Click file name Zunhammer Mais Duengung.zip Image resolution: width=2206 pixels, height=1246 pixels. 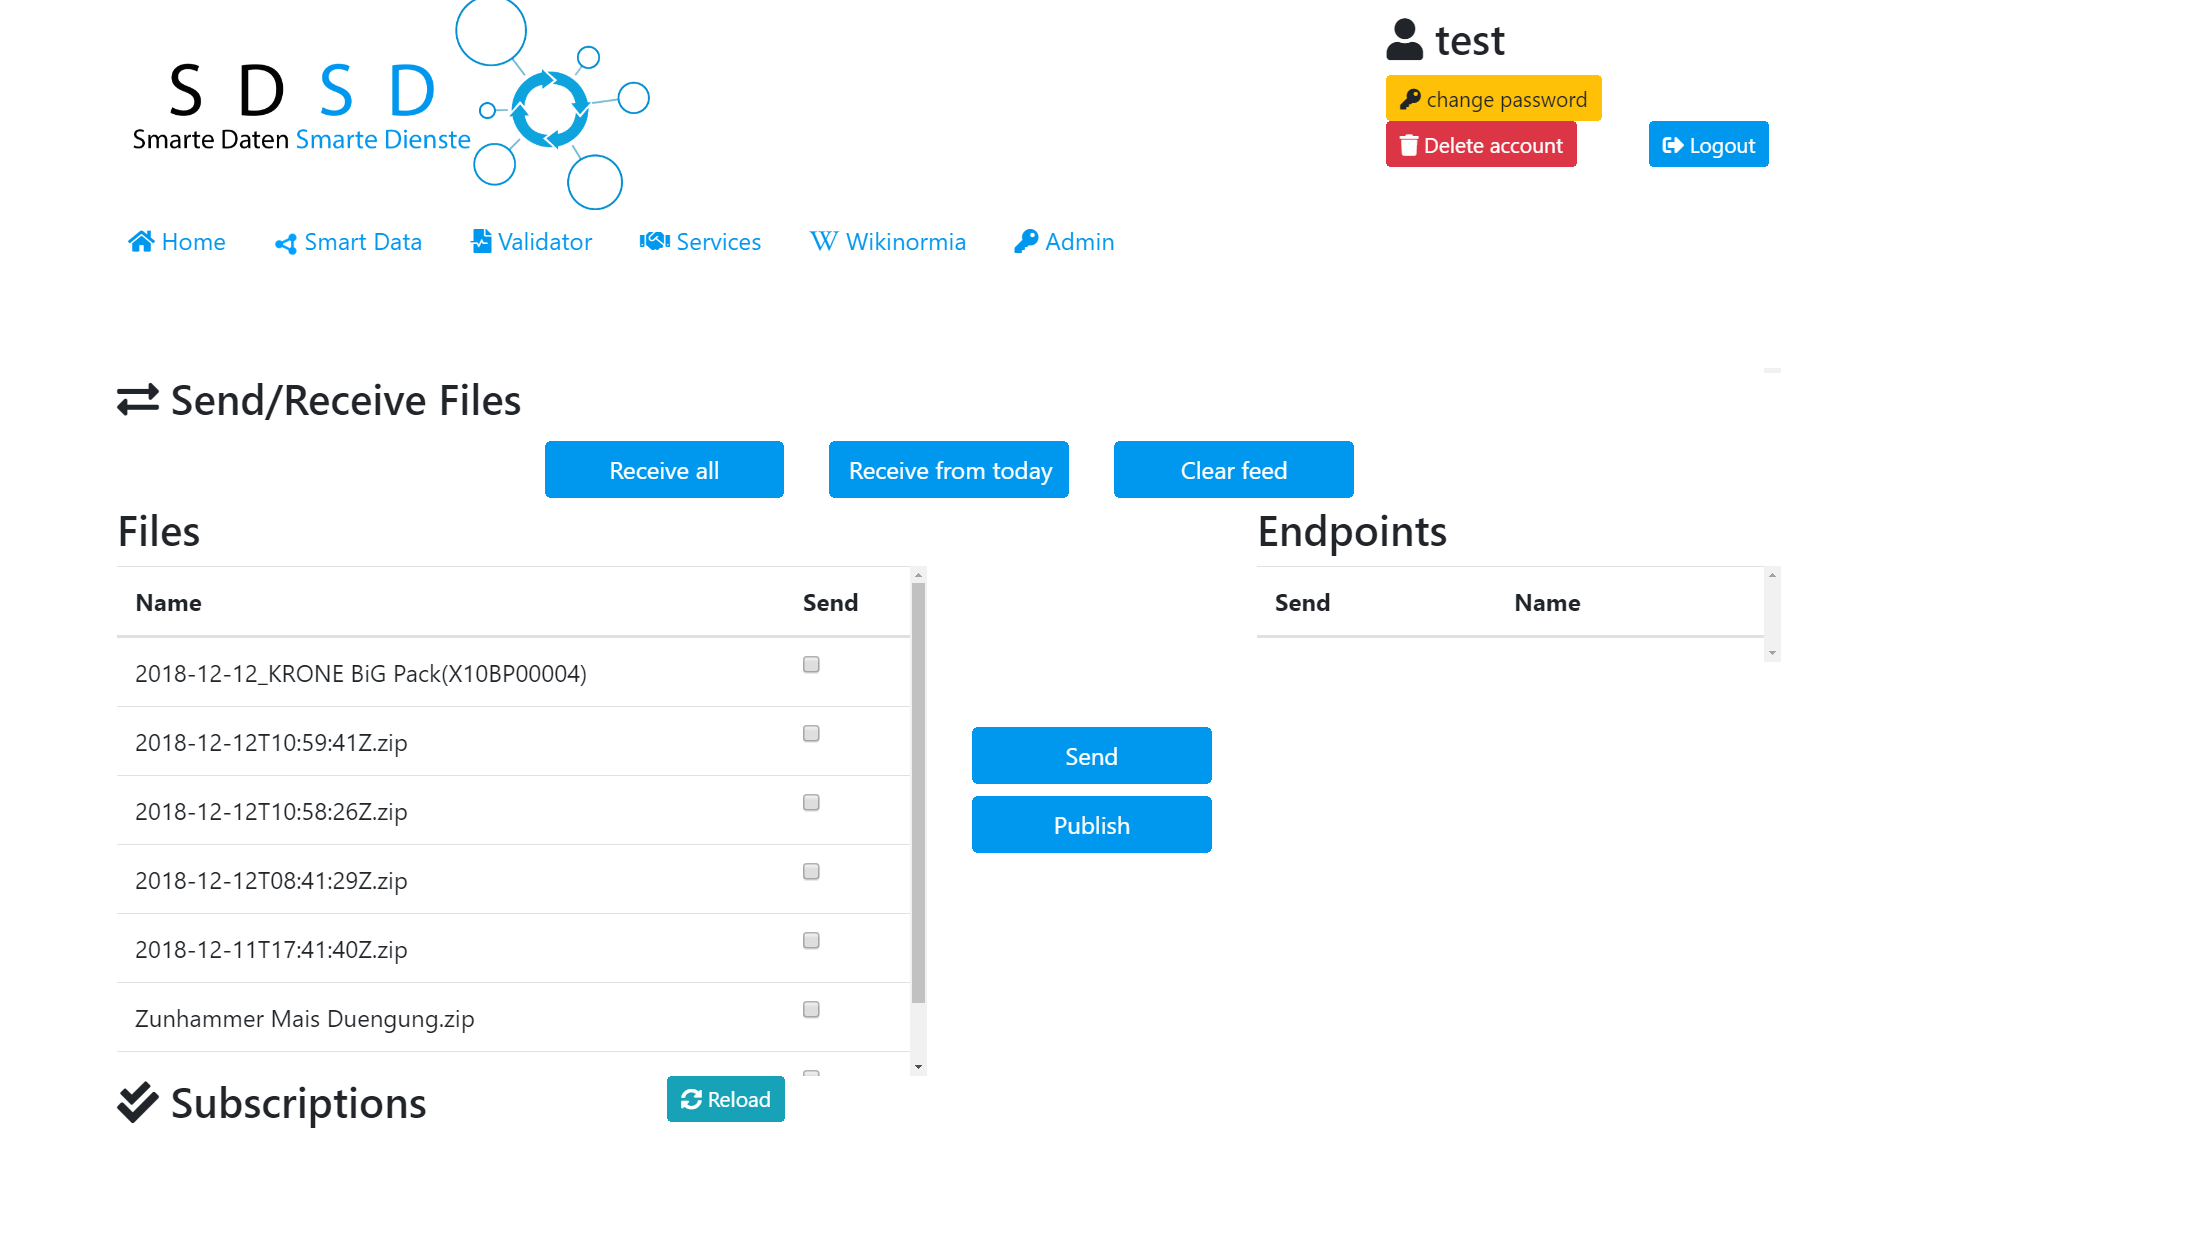point(305,1019)
